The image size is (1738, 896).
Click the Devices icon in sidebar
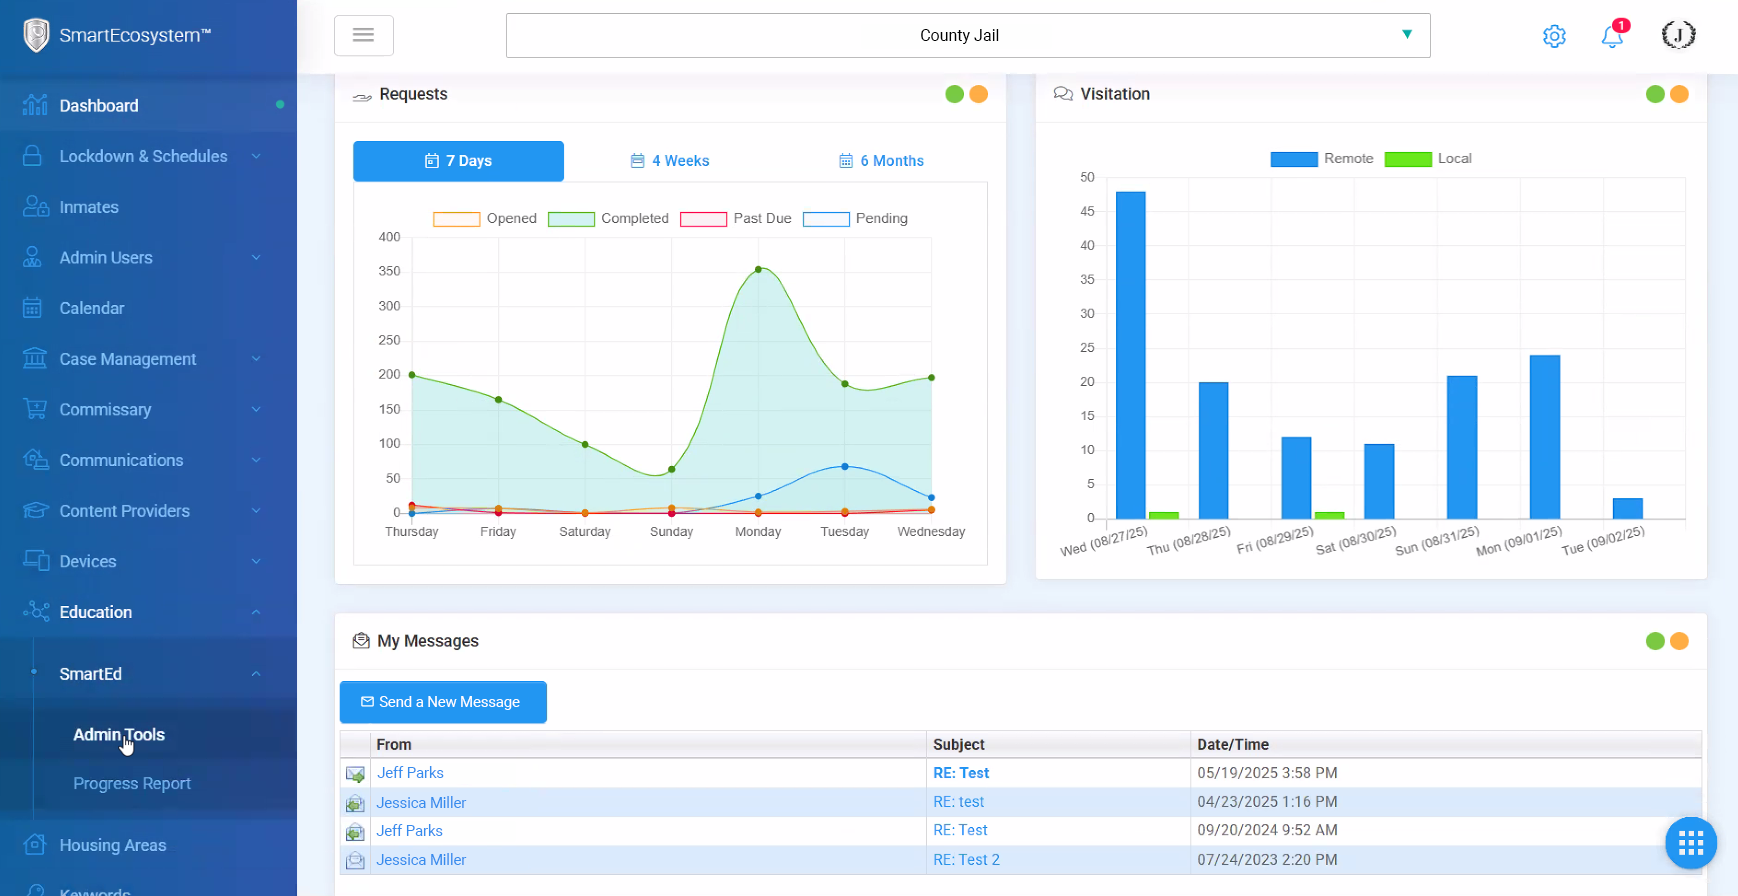tap(36, 561)
